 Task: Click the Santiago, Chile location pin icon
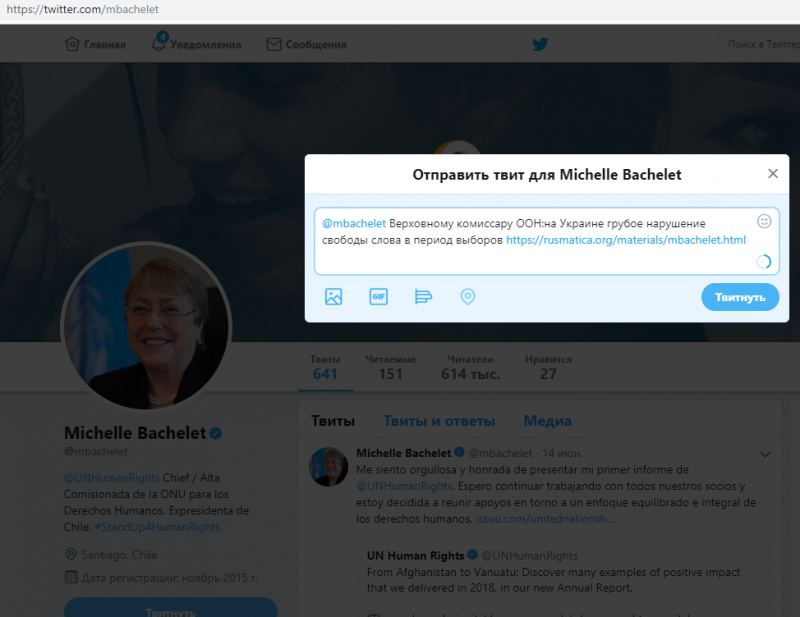click(71, 554)
